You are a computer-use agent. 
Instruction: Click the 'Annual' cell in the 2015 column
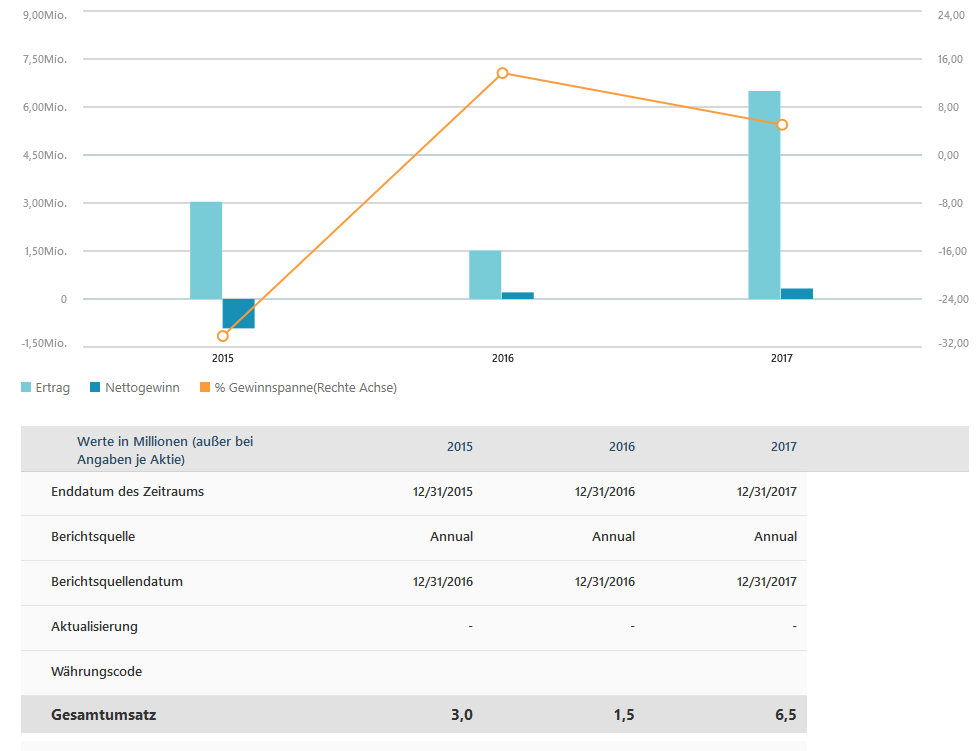[x=451, y=537]
